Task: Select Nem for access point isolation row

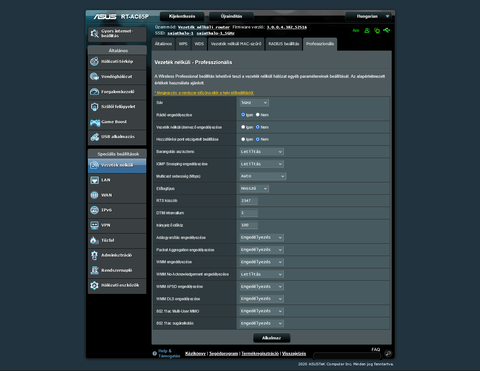Action: click(258, 139)
